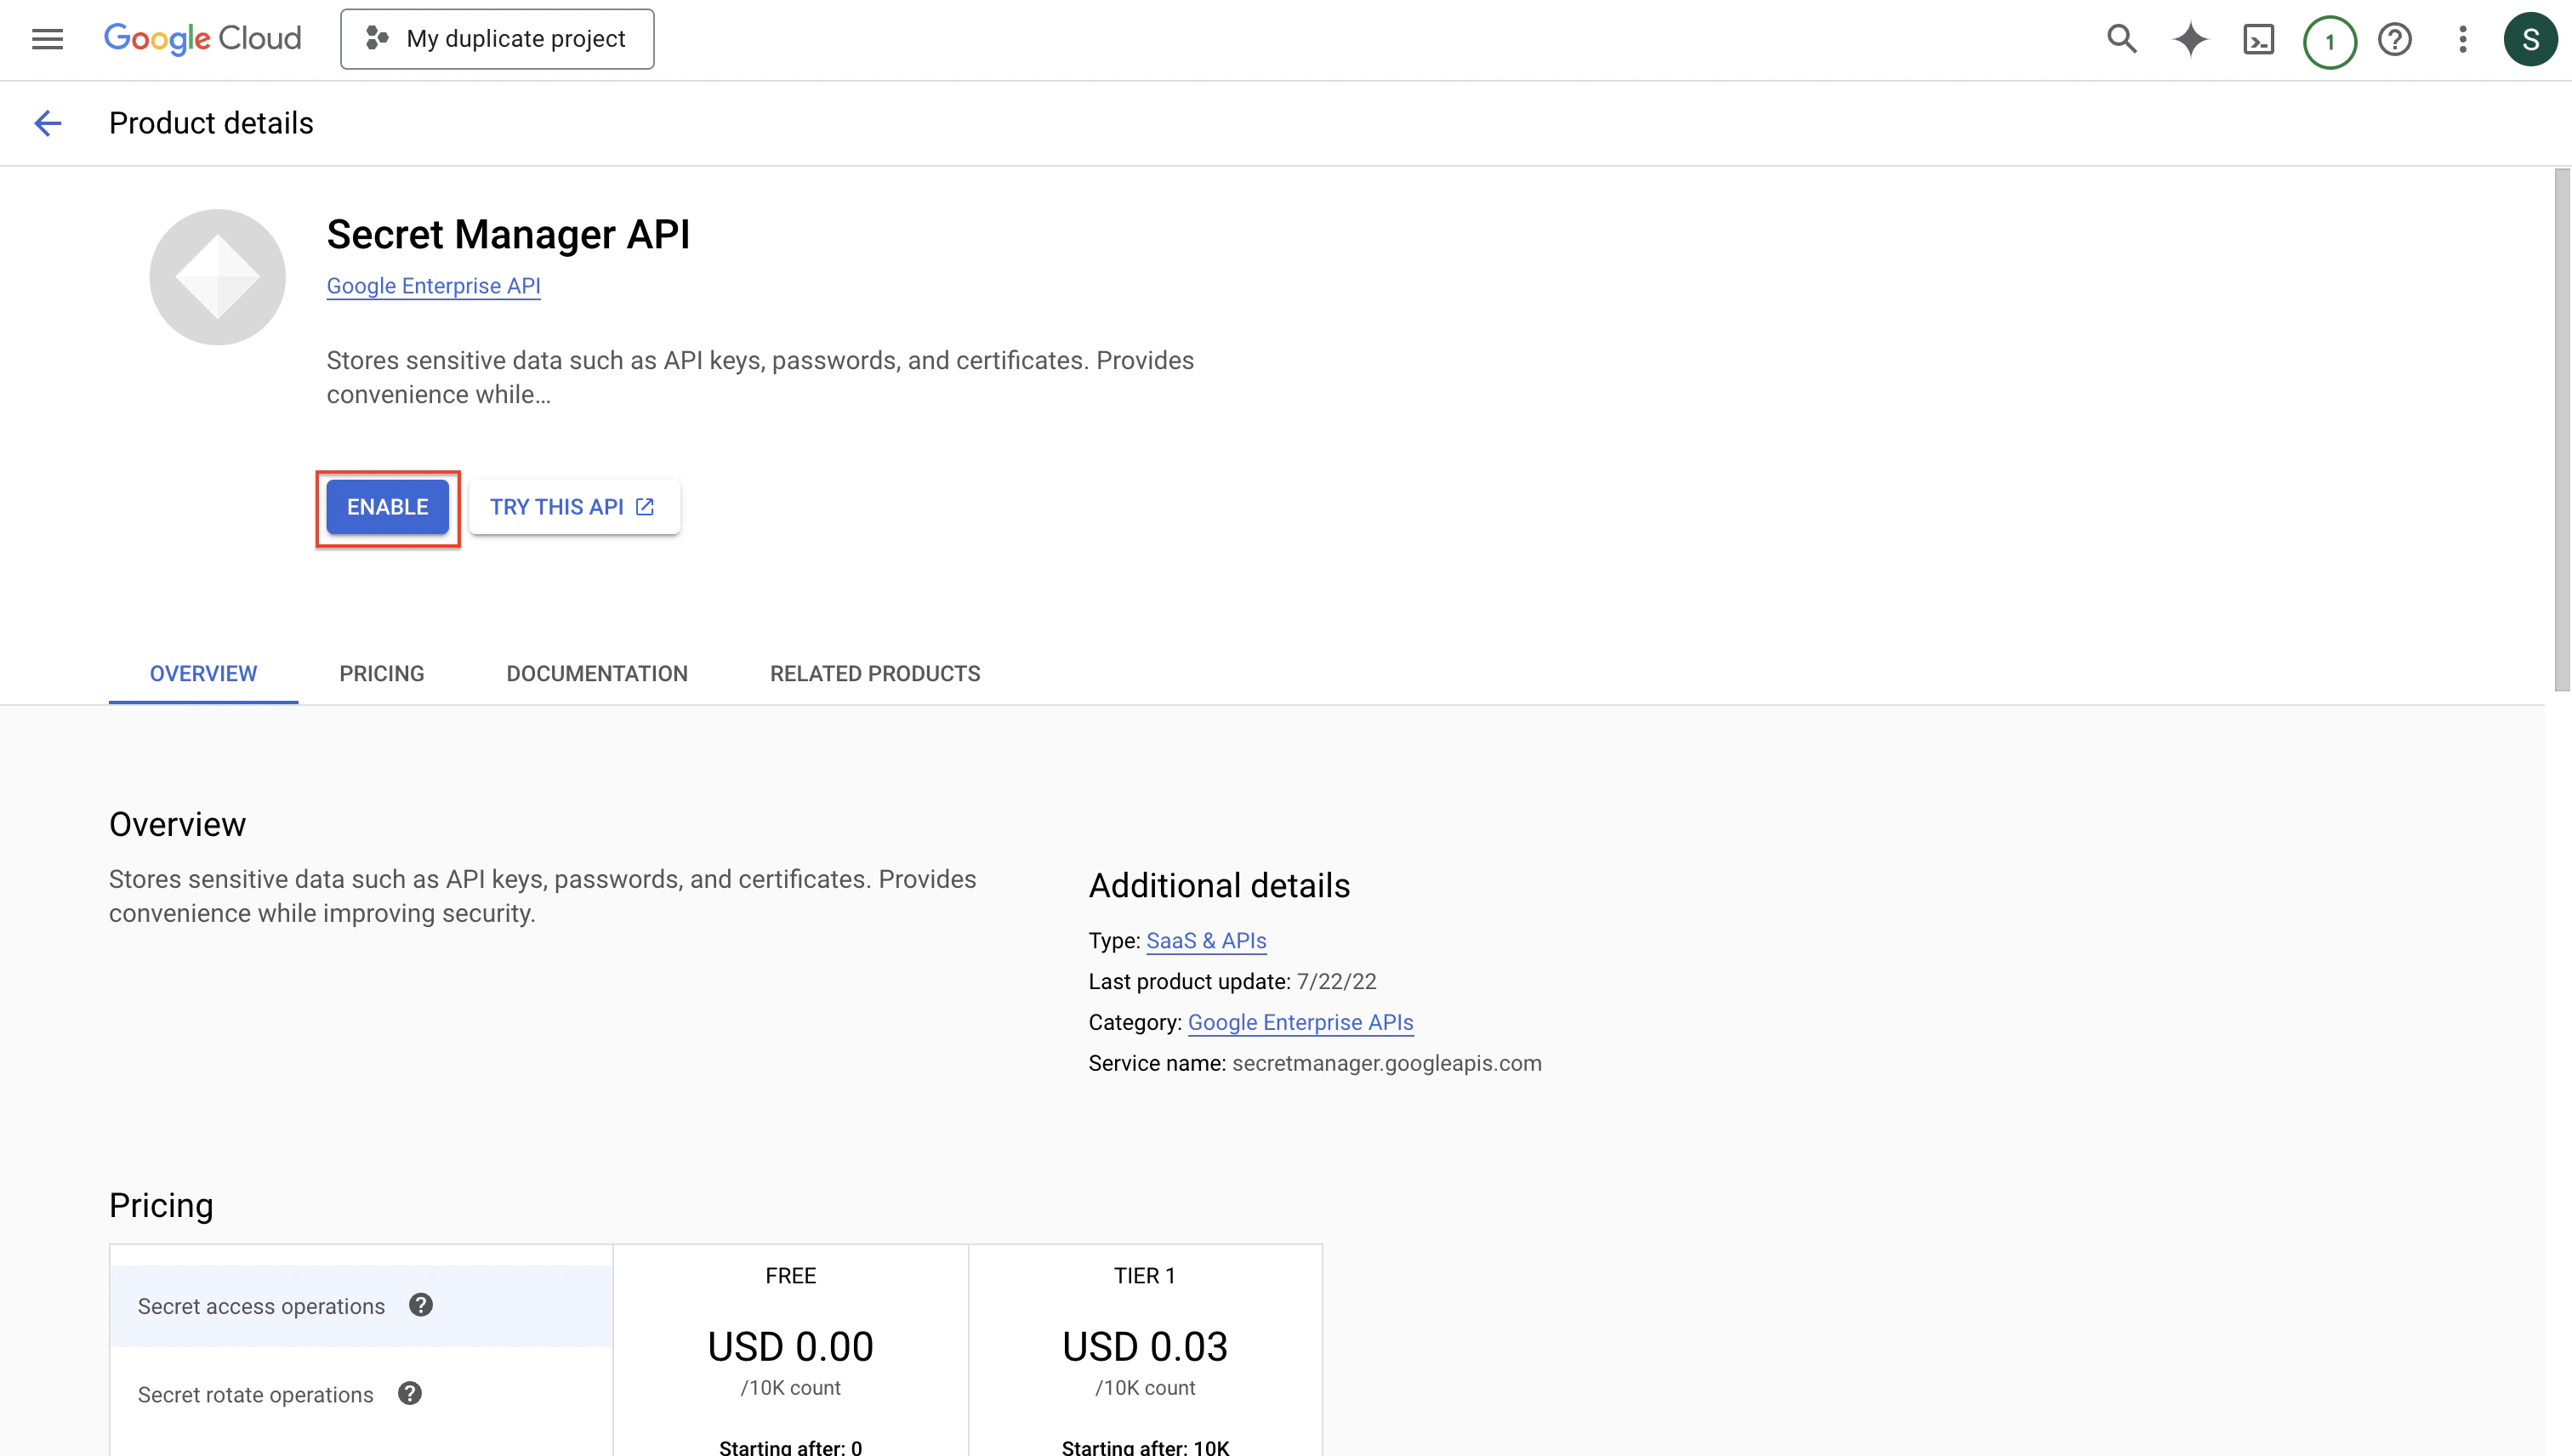Go back using the blue arrow

(x=47, y=123)
